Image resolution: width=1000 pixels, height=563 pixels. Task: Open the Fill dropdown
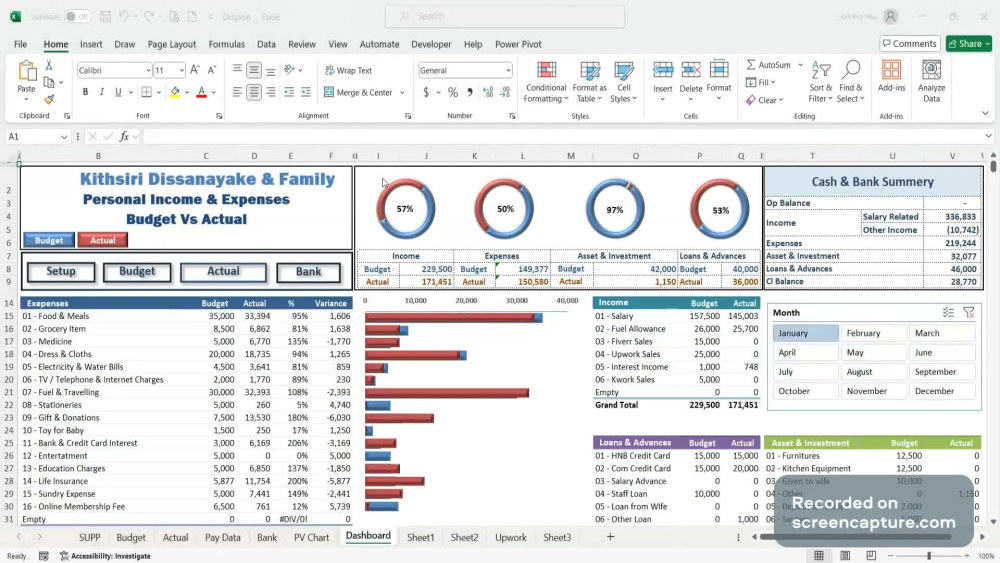[x=760, y=82]
